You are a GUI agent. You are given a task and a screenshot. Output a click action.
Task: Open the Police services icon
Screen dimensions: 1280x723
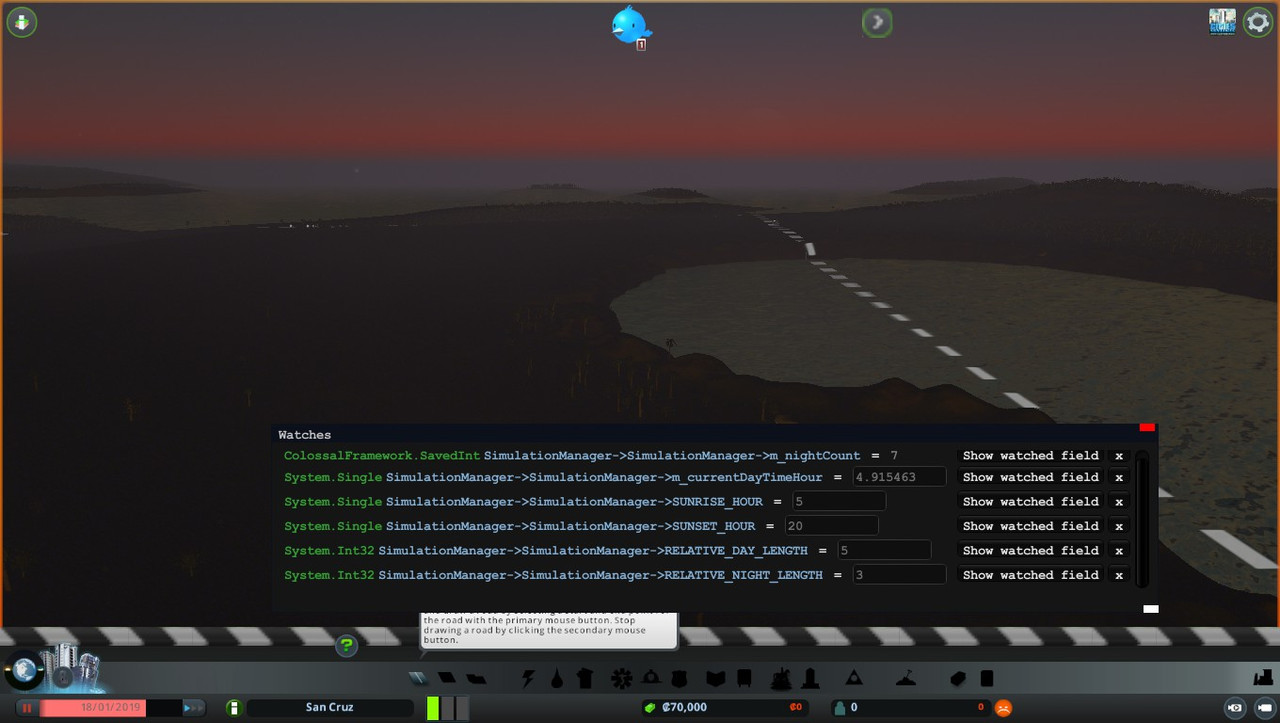[x=679, y=679]
